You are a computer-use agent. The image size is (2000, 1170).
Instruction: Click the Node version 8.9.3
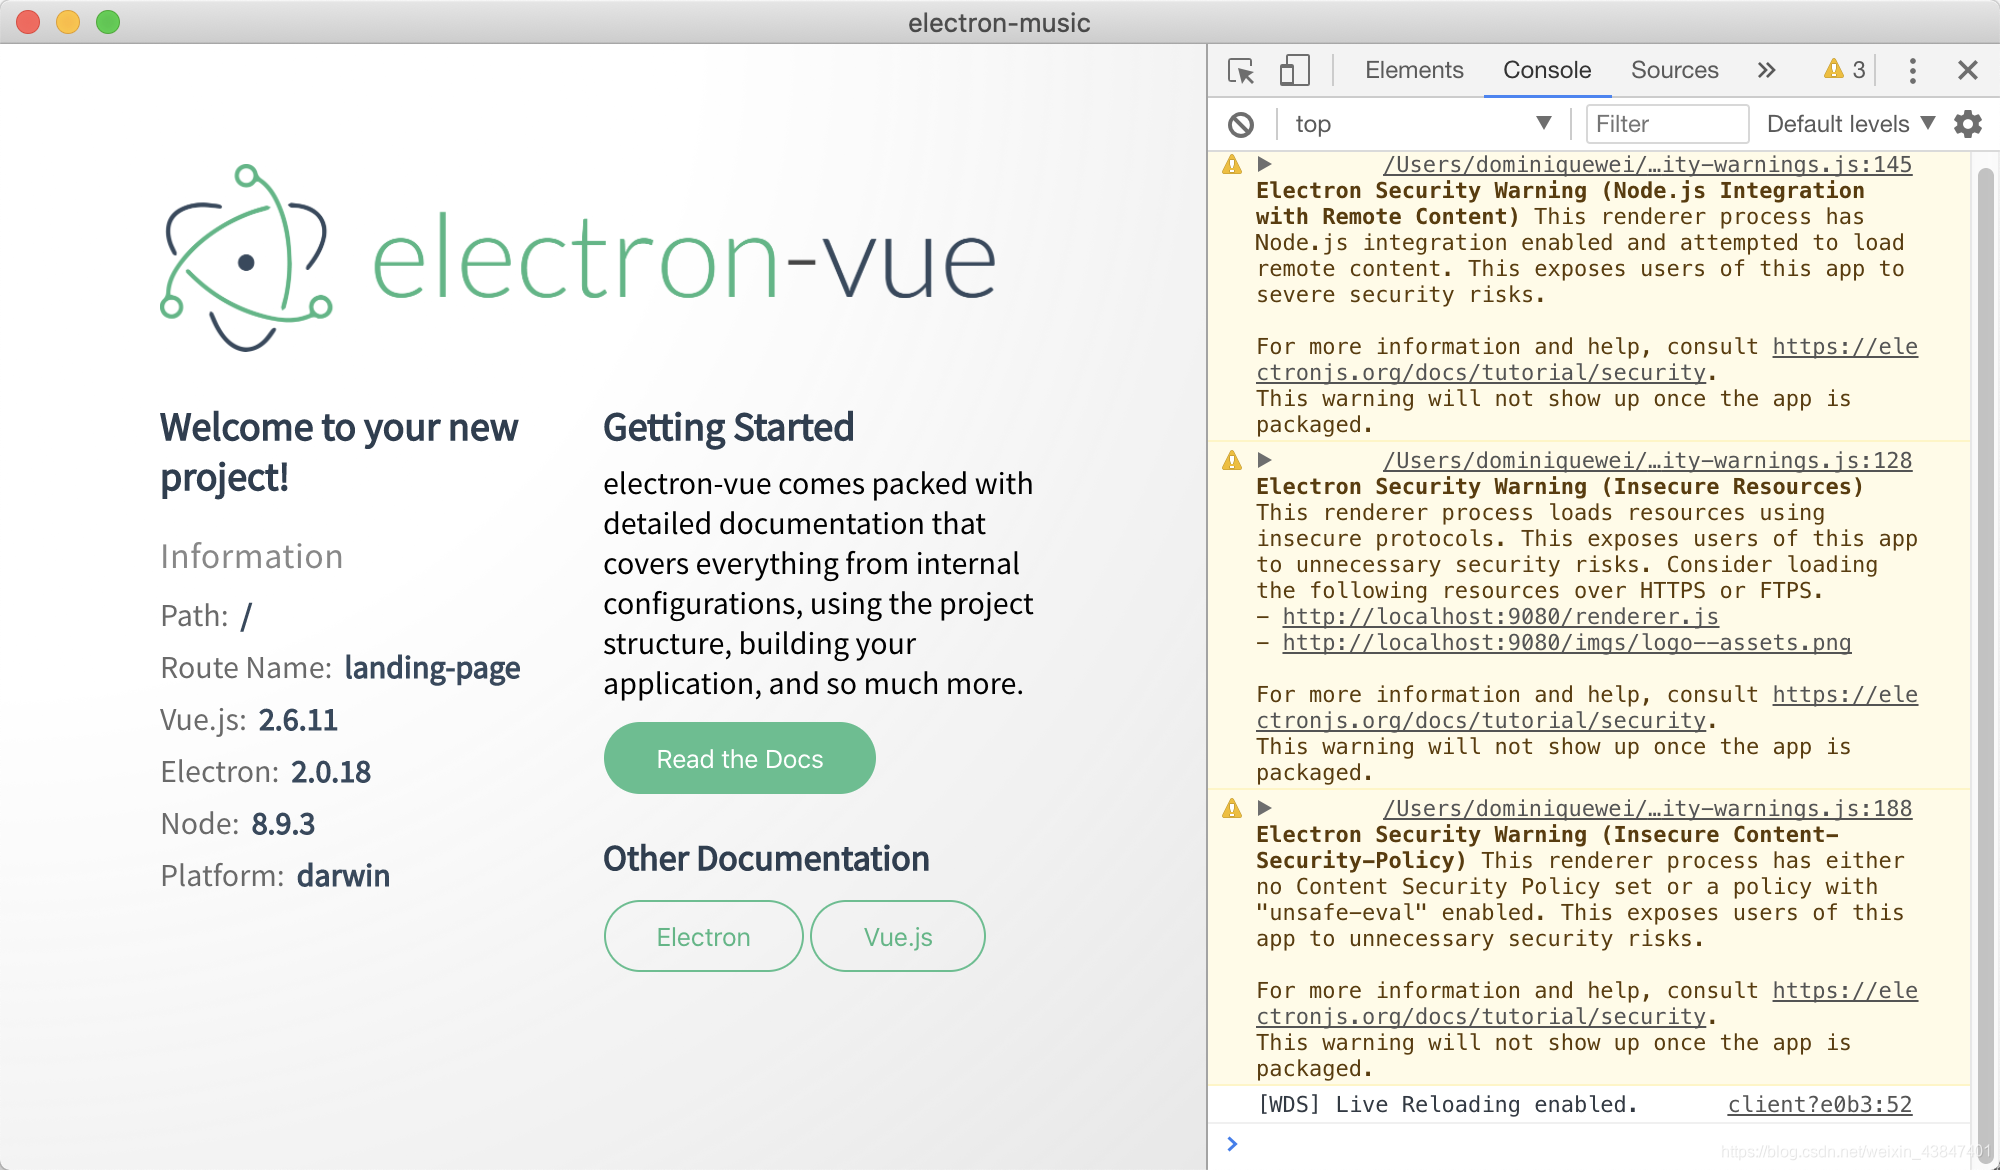[283, 823]
